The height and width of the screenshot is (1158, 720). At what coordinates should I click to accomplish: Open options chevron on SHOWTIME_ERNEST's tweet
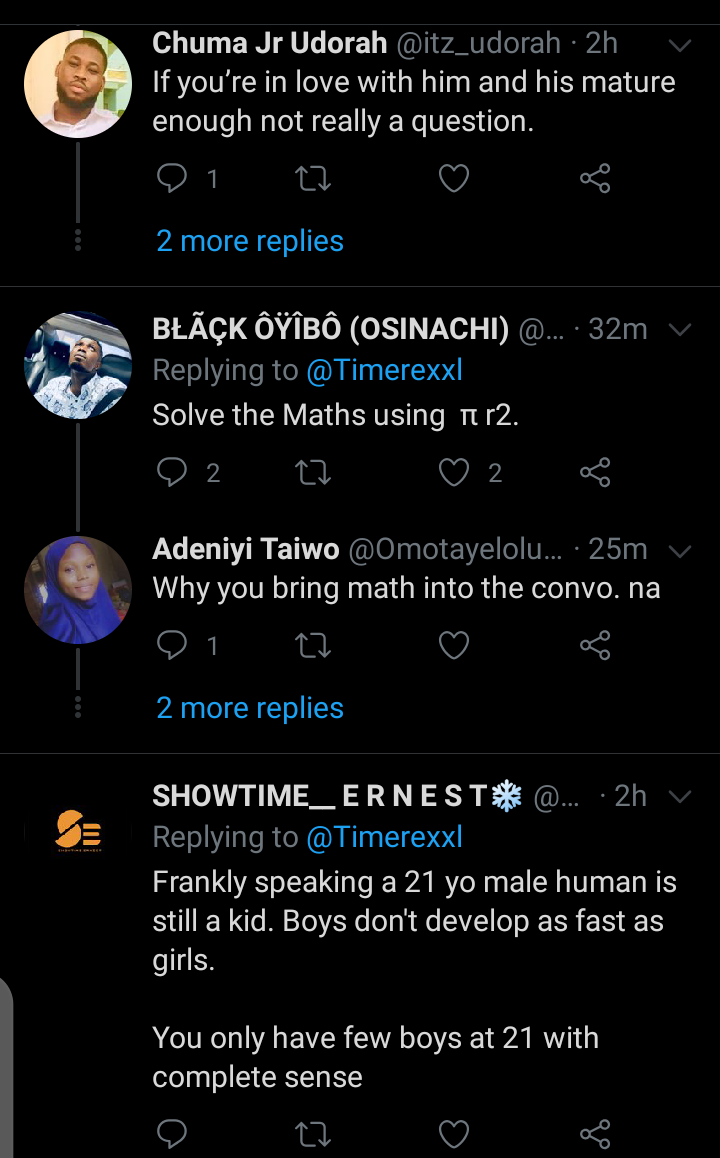(x=679, y=796)
